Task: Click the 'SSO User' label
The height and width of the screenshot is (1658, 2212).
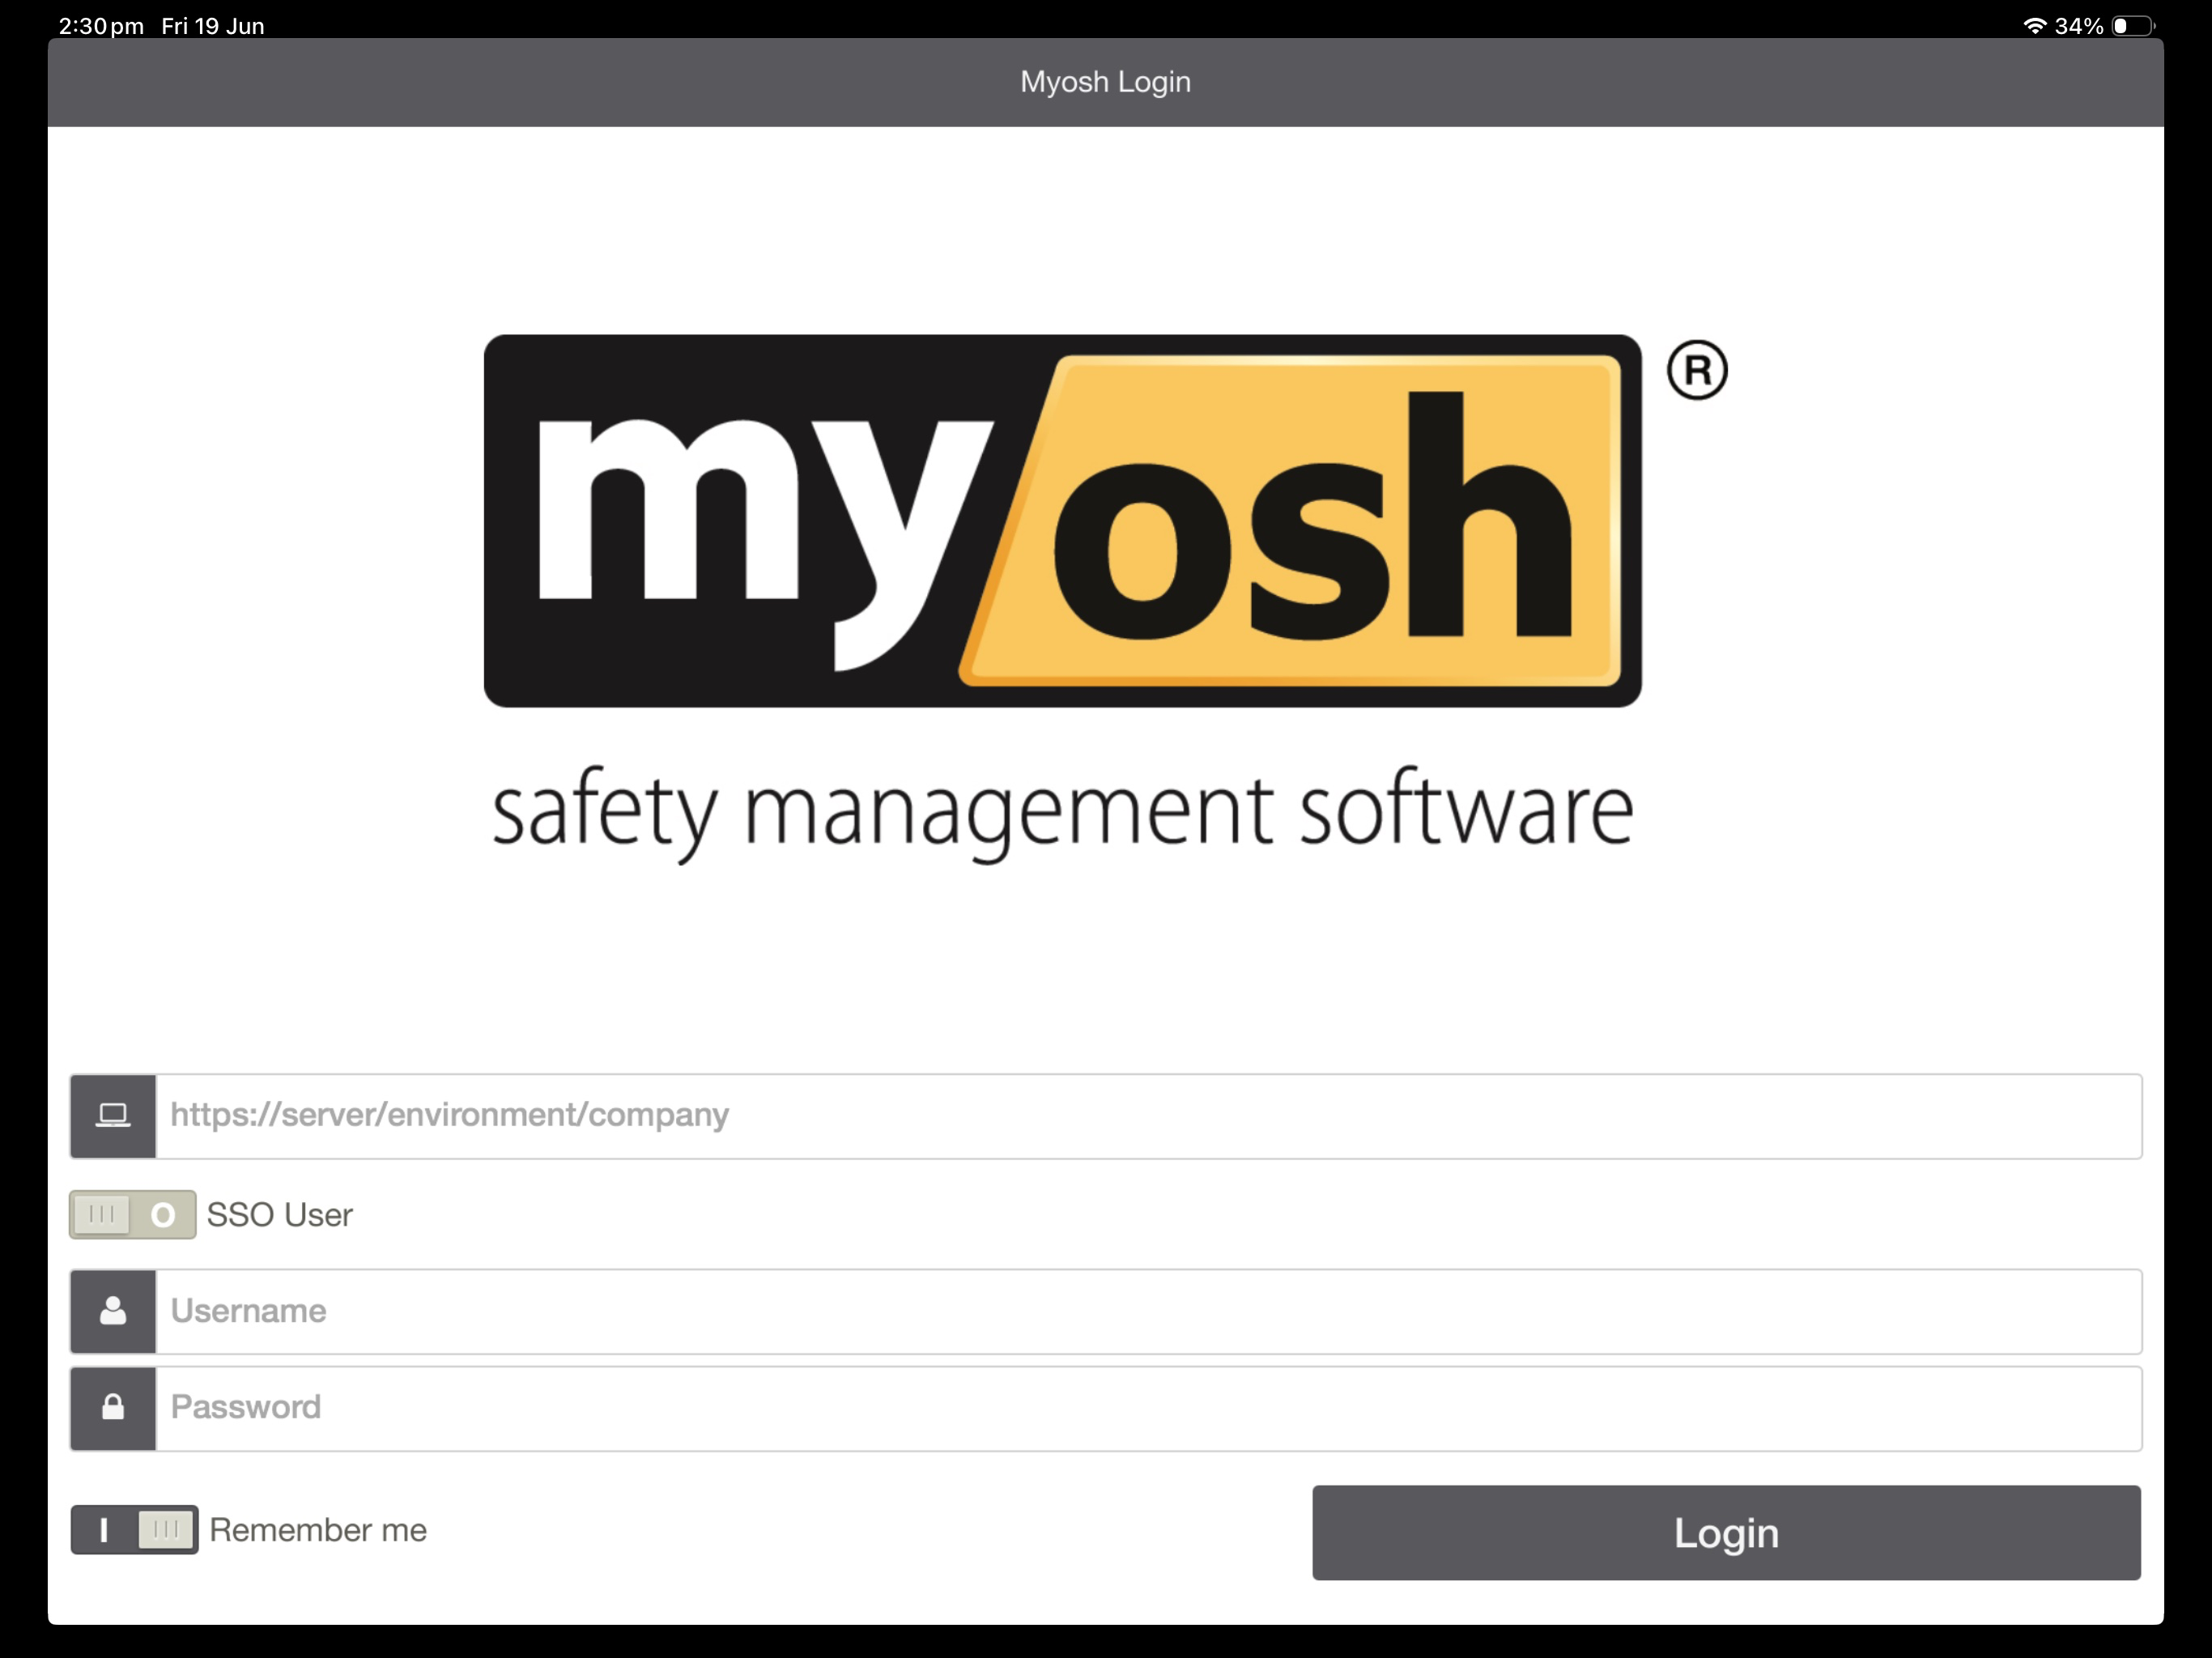Action: click(280, 1215)
